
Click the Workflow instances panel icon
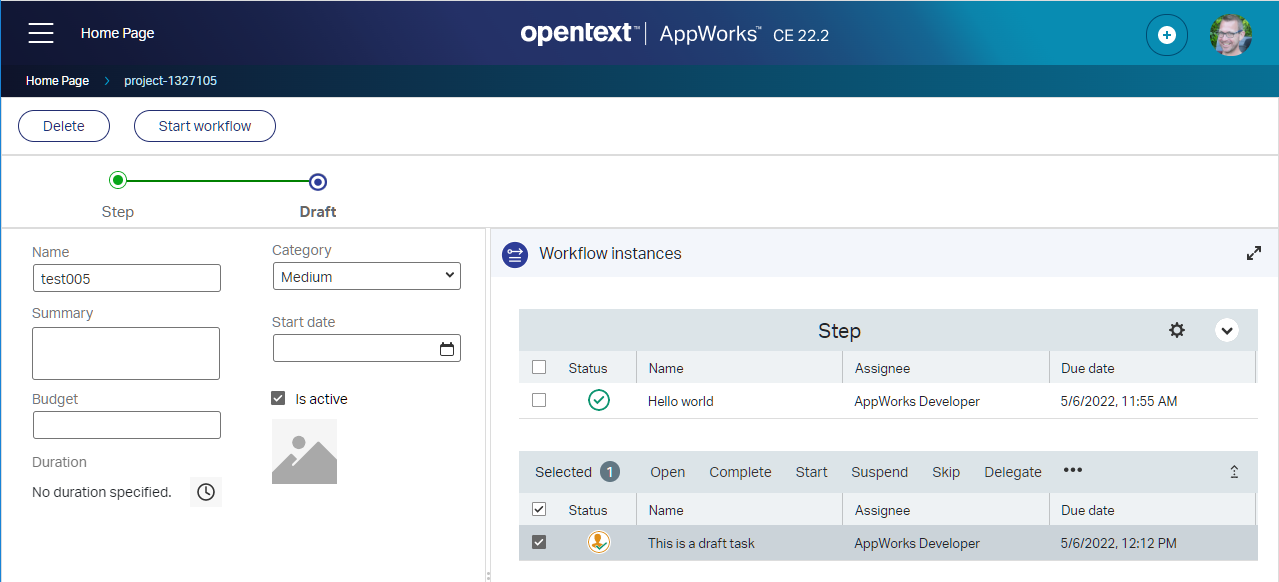[x=515, y=254]
